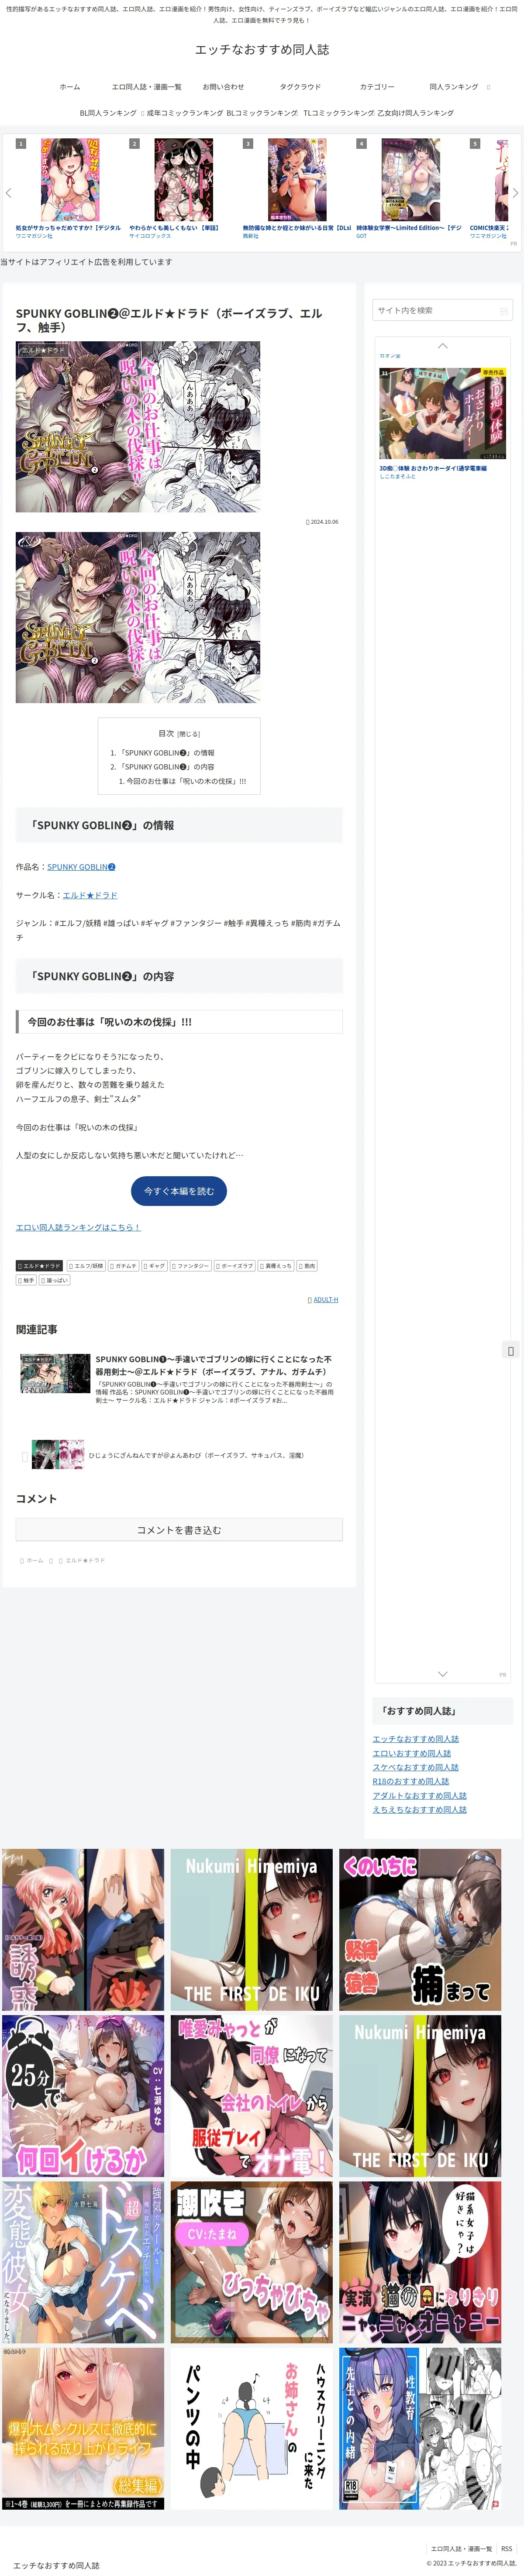Screen dimensions: 524x2576
Task: Click the site title at the page top
Action: pyautogui.click(x=262, y=49)
